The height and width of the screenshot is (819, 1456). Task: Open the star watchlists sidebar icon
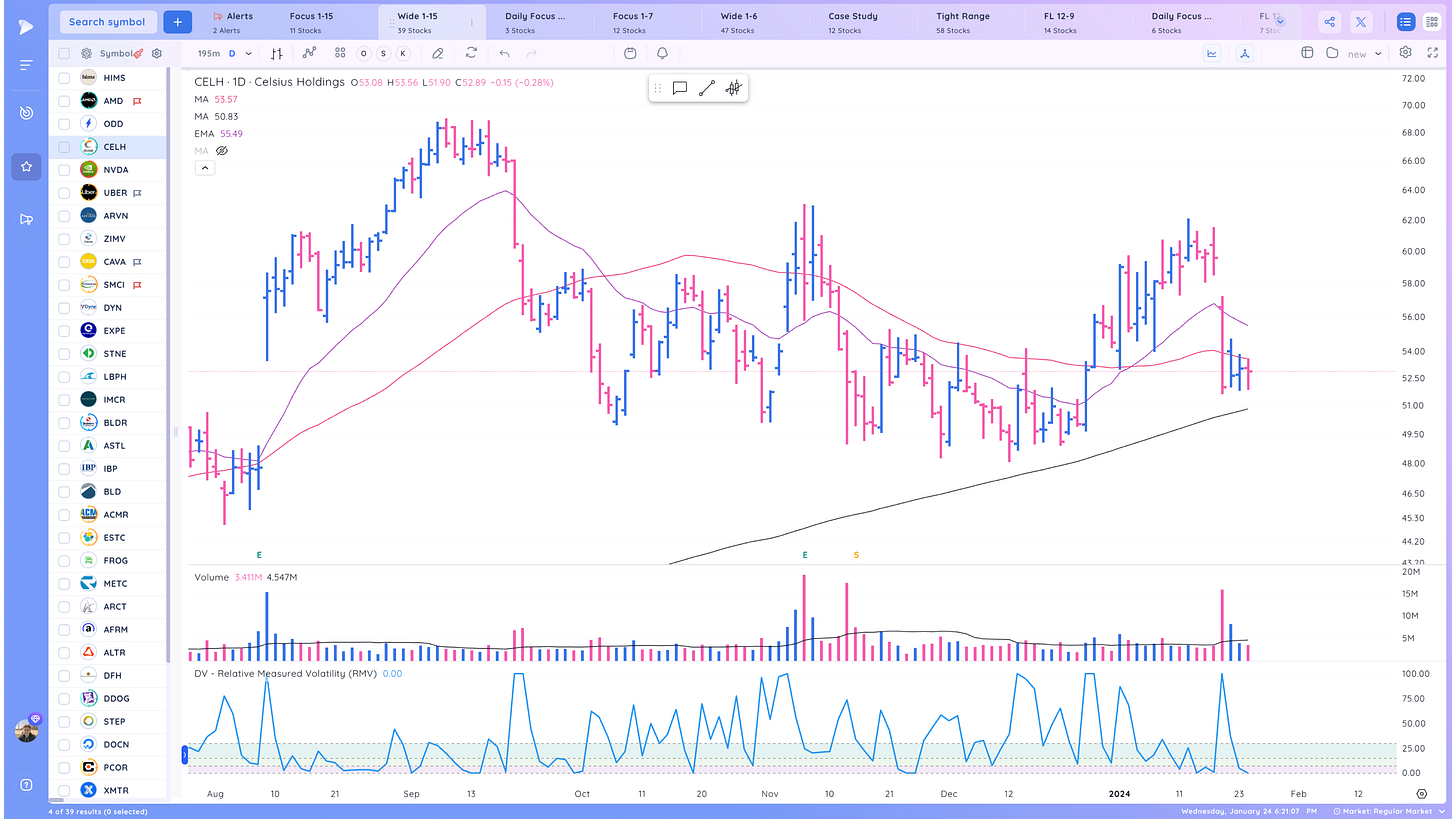pos(26,167)
